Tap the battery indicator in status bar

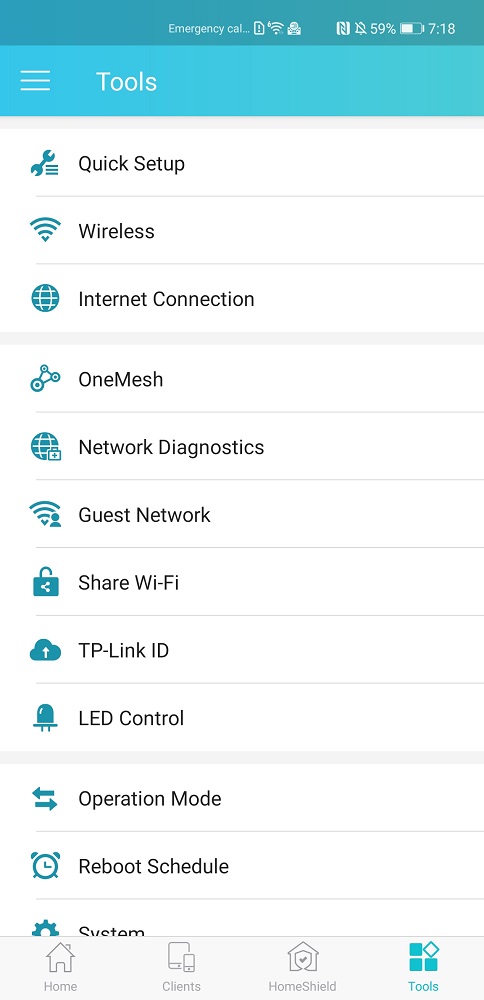[412, 29]
